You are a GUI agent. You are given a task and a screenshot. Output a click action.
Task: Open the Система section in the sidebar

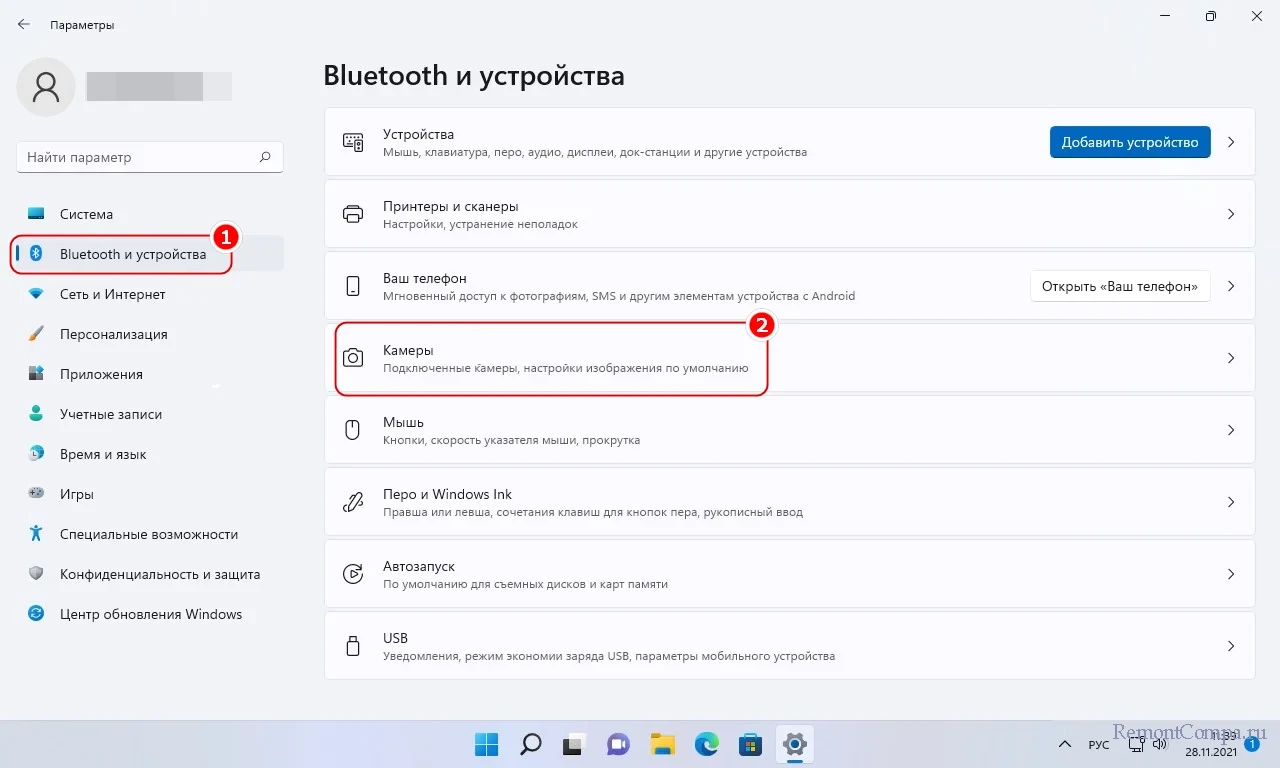click(x=86, y=214)
